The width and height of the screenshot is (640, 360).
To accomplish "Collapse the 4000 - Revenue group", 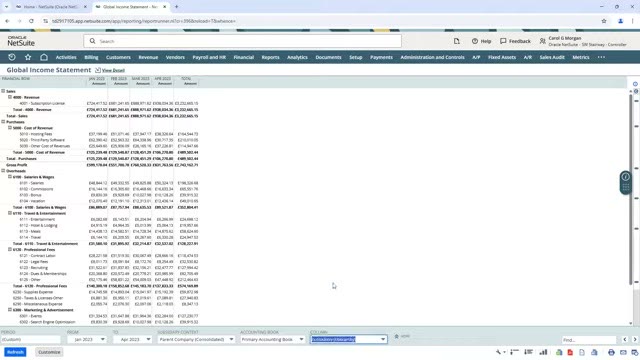I will click(x=10, y=97).
